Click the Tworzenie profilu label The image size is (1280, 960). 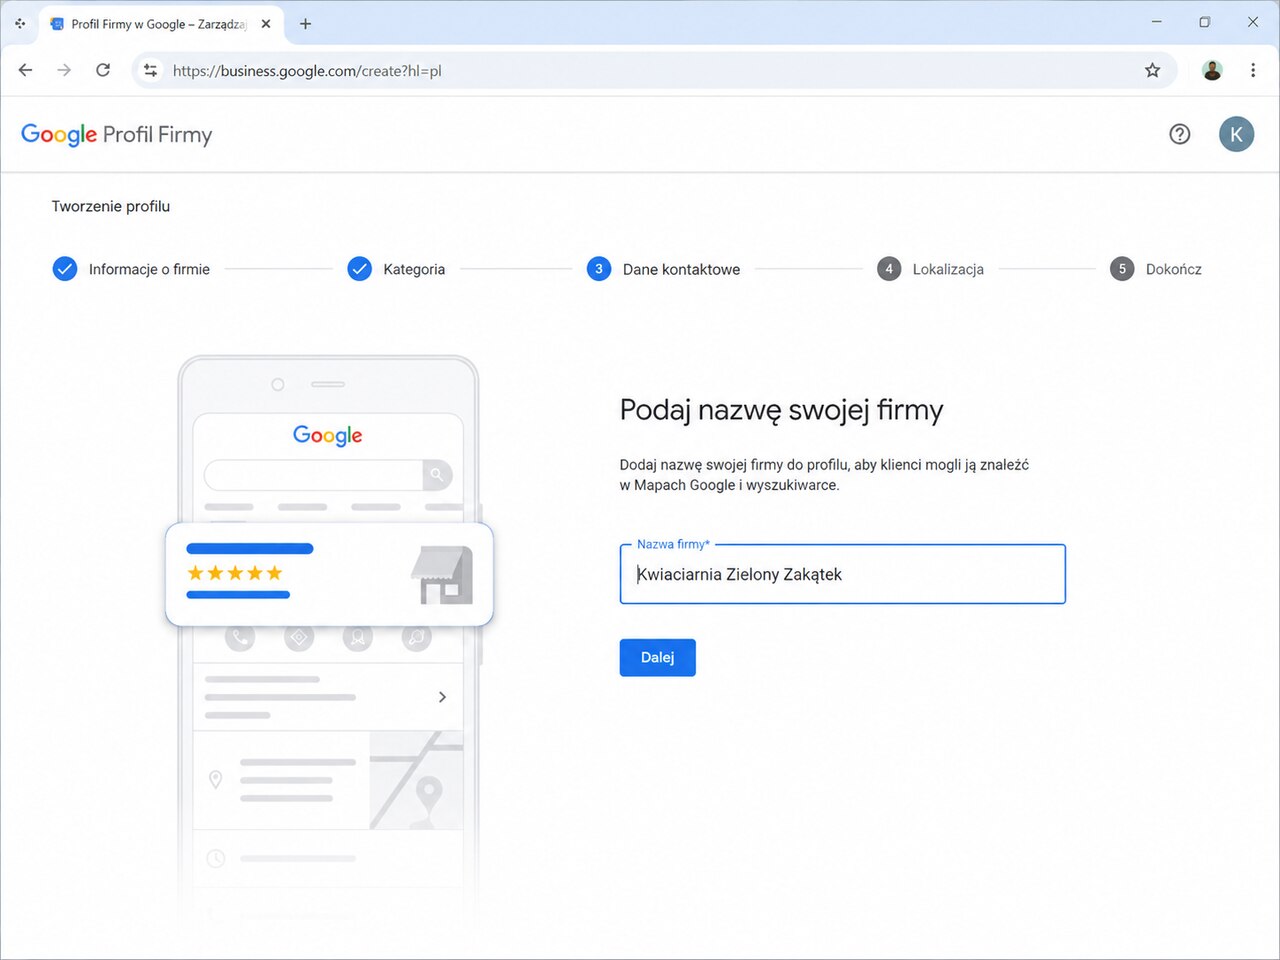pos(111,206)
